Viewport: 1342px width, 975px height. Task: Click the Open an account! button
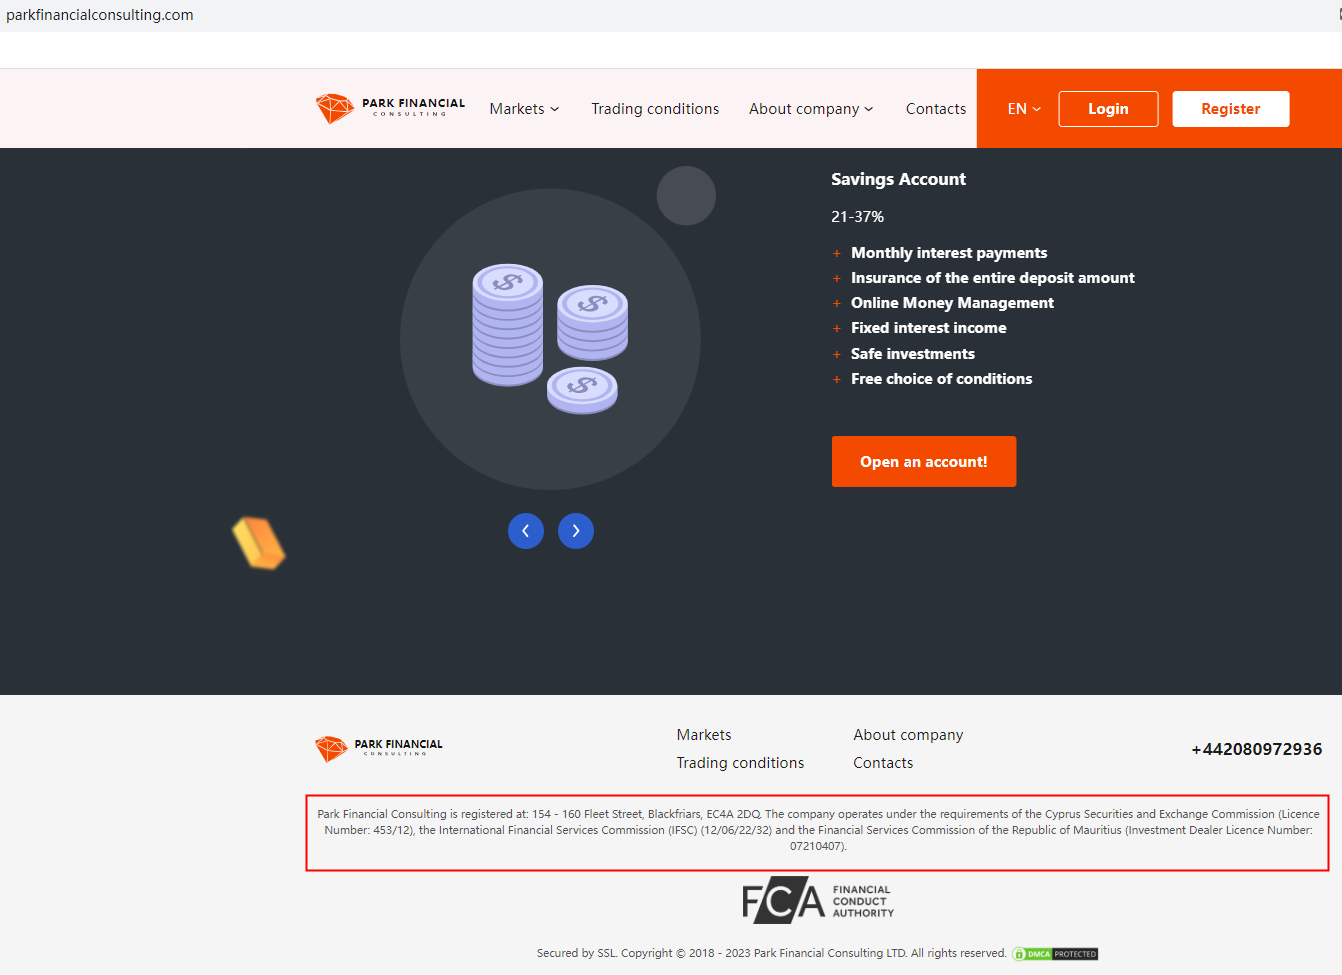tap(924, 462)
